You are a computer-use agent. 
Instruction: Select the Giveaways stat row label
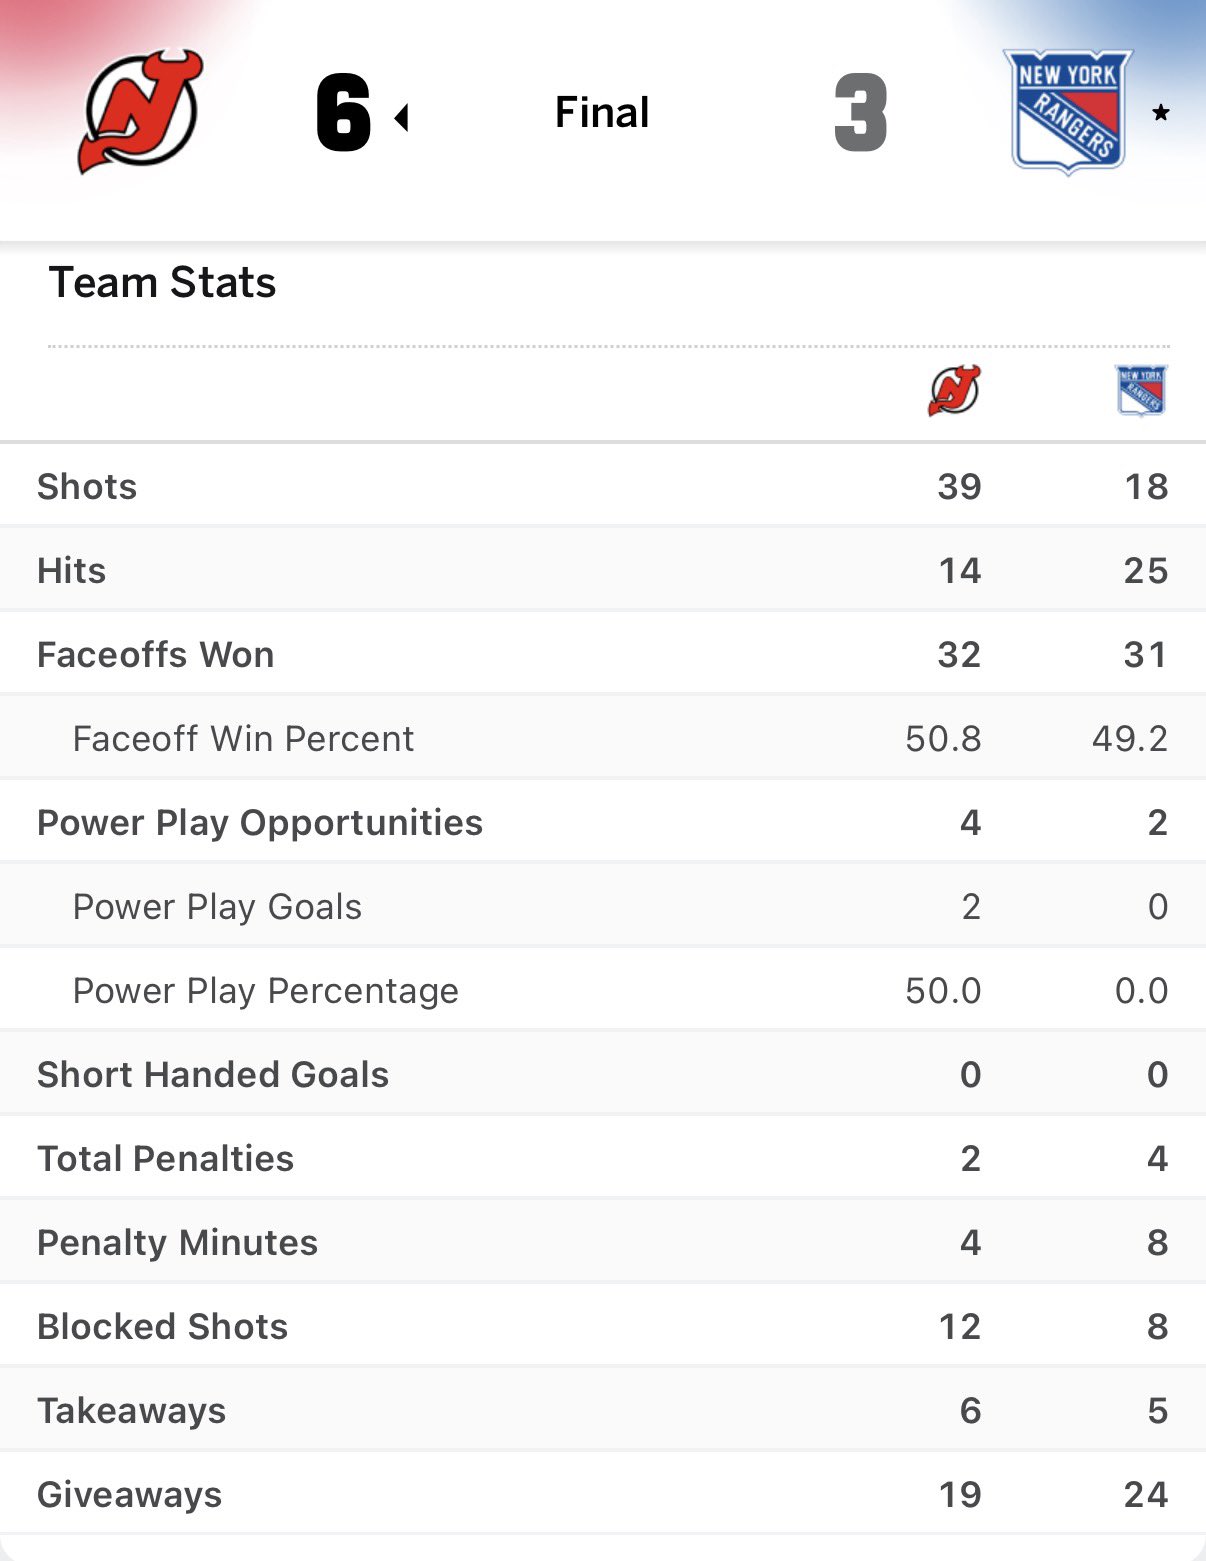129,1495
